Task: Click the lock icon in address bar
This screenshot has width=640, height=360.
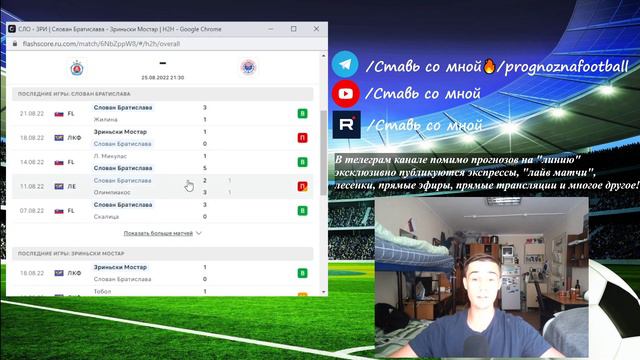Action: click(x=15, y=44)
